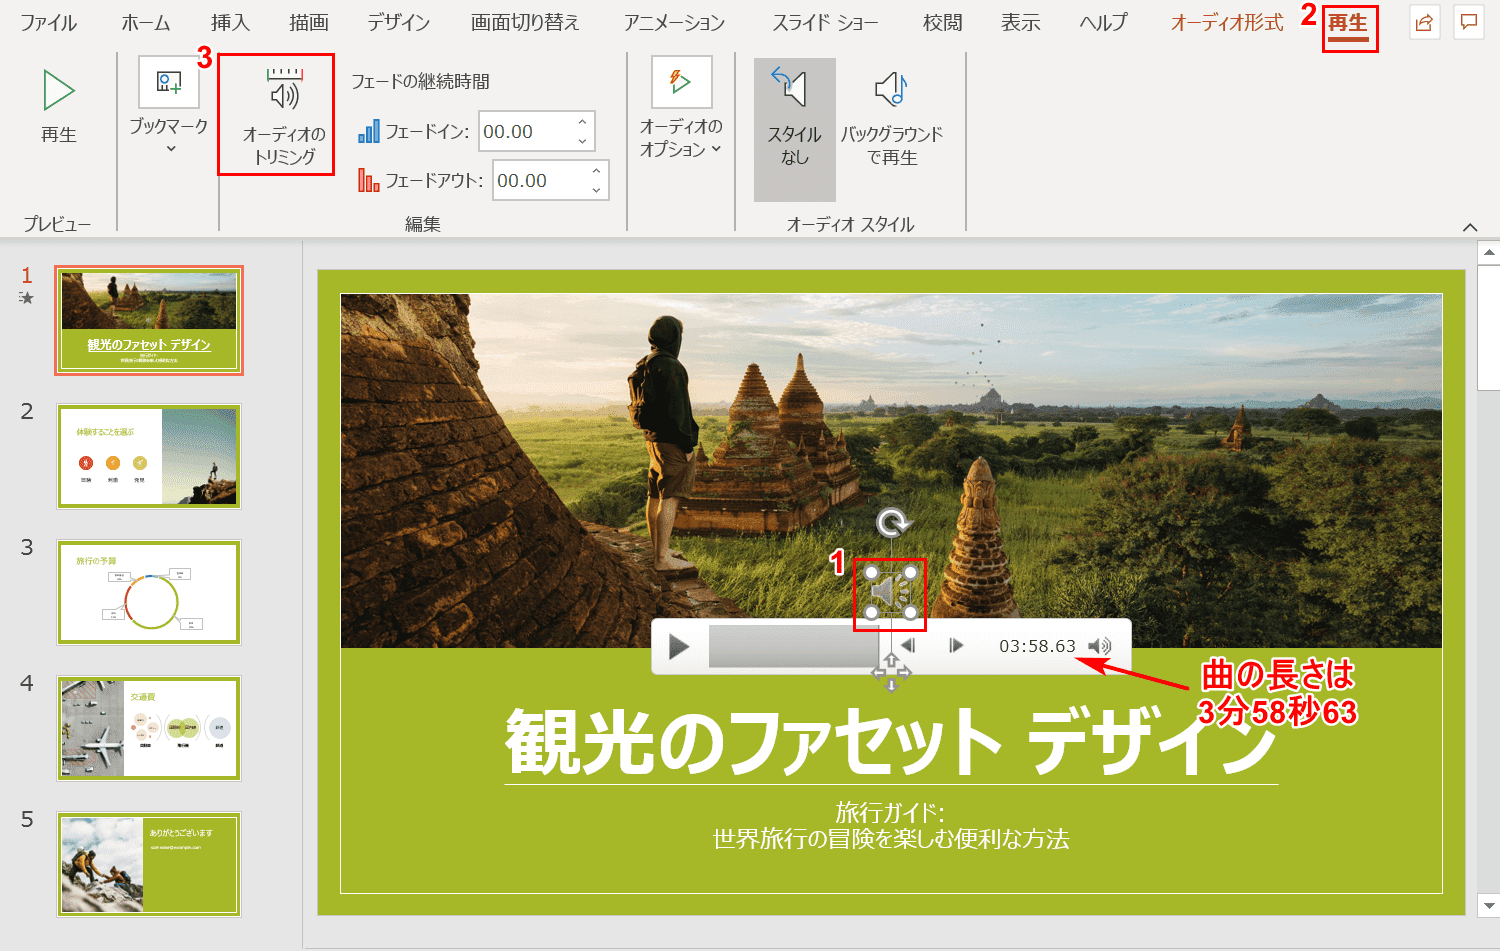This screenshot has height=951, width=1500.
Task: Expand the ブックマーク dropdown arrow
Action: click(x=170, y=149)
